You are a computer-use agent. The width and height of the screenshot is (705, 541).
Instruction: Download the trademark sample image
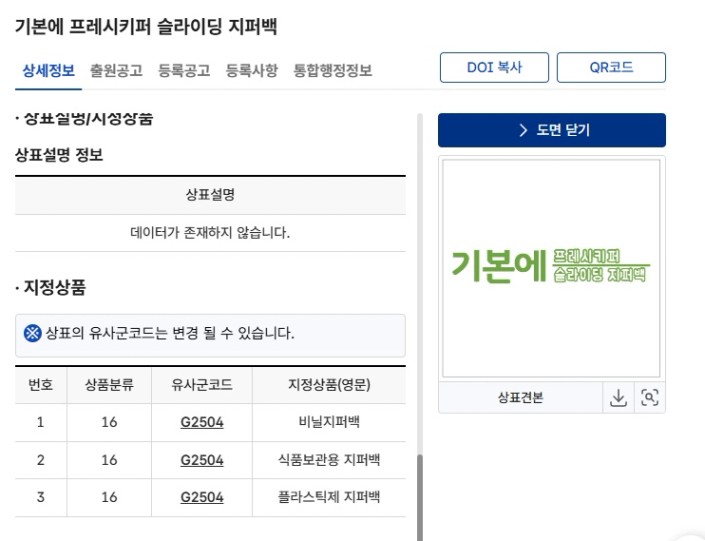[618, 398]
